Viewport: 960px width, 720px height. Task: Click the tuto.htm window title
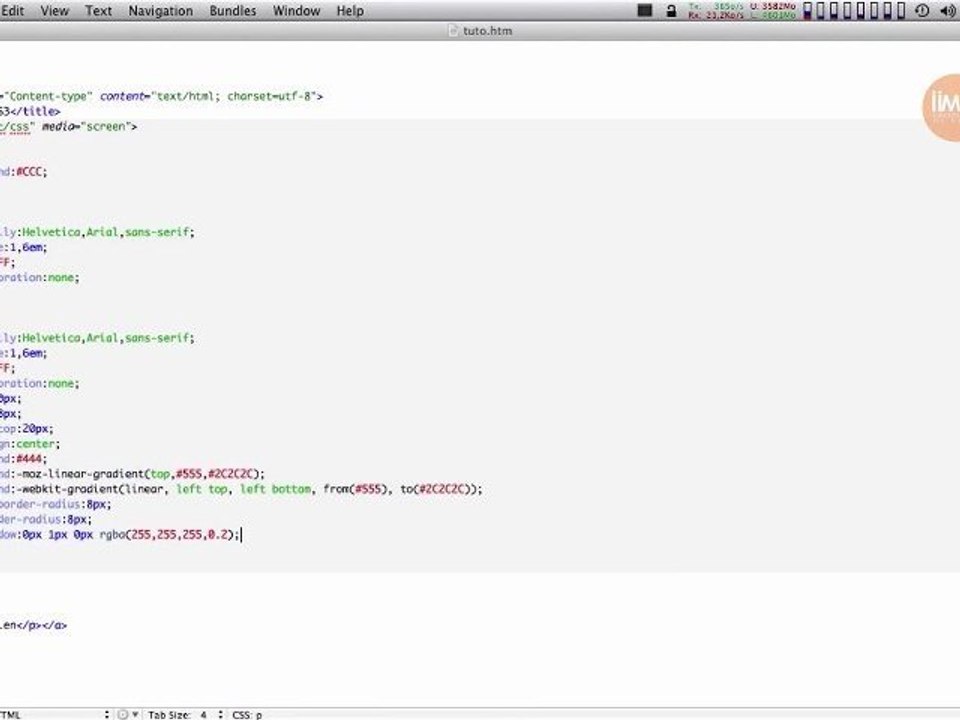point(487,31)
